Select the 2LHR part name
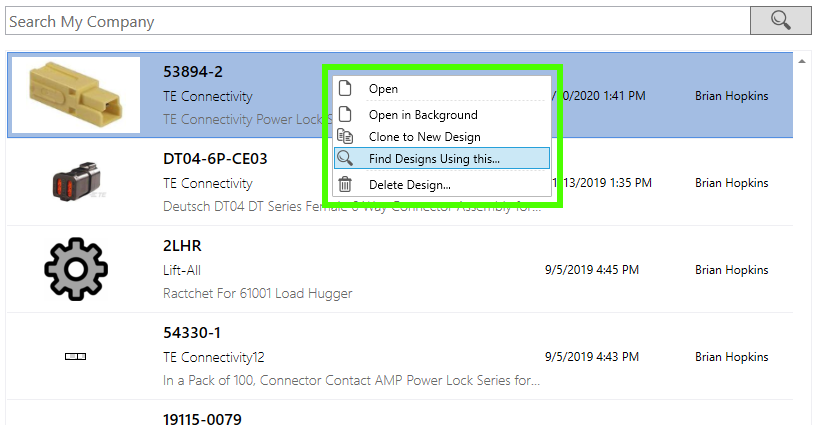The width and height of the screenshot is (816, 425). pos(182,246)
